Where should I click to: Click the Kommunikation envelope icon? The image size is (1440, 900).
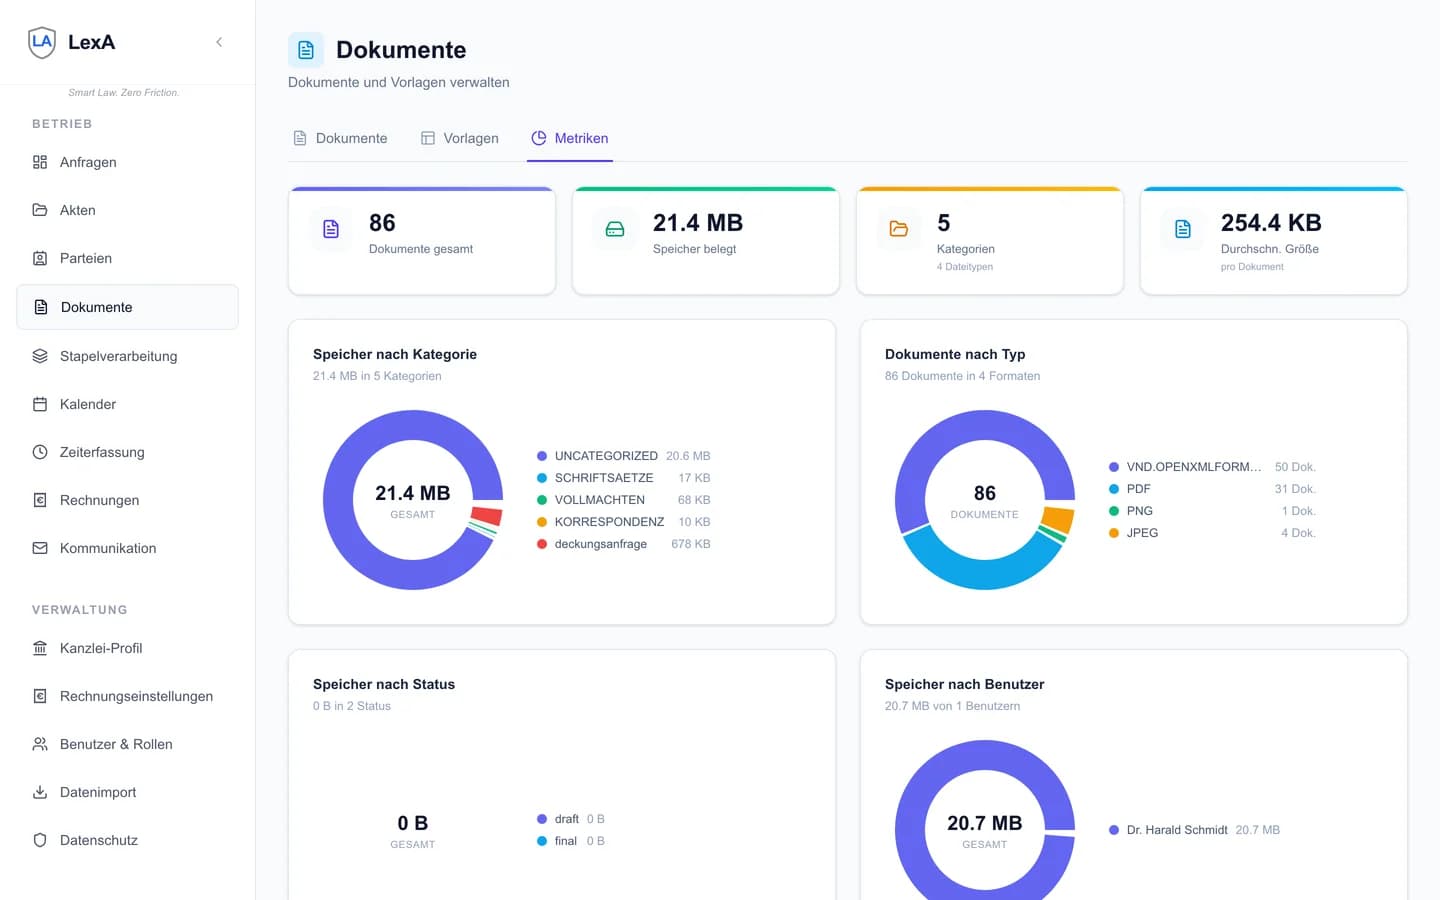point(40,548)
